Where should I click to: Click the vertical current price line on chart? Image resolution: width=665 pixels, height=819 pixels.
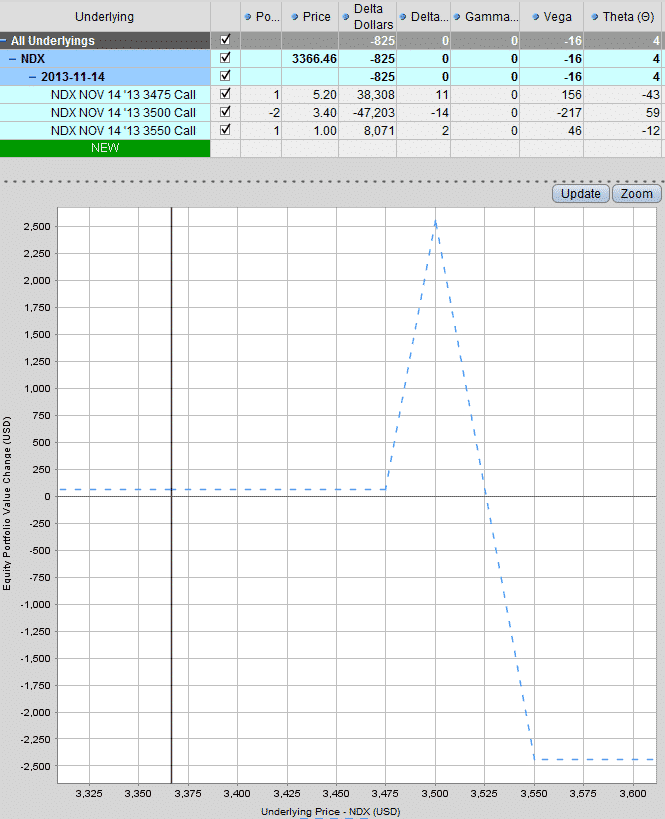pos(171,495)
